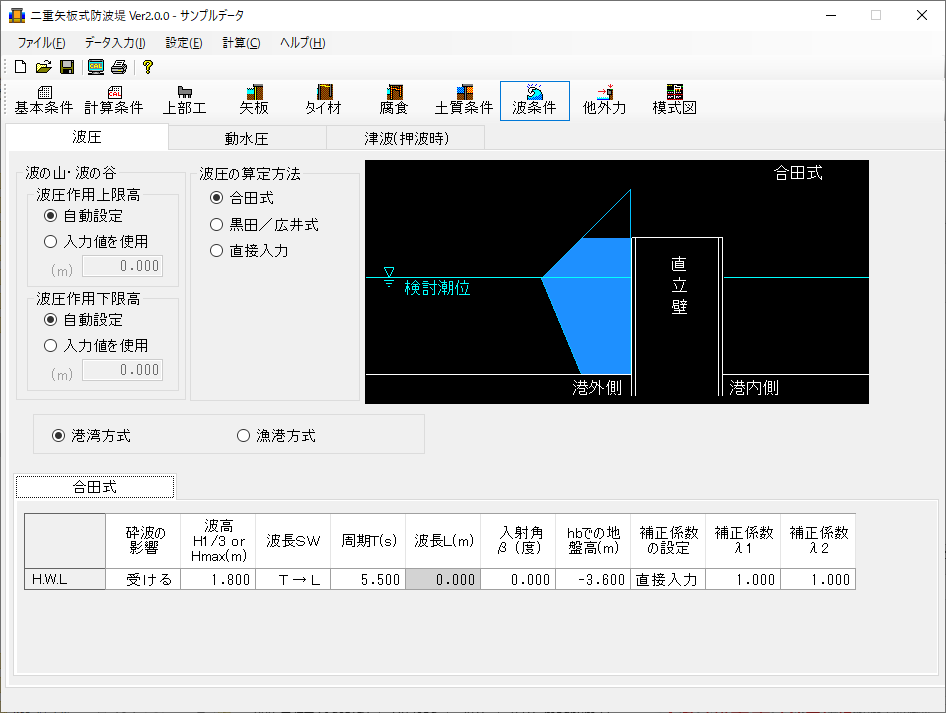Click the 補正係数の設定 column header
The width and height of the screenshot is (946, 713).
point(668,541)
